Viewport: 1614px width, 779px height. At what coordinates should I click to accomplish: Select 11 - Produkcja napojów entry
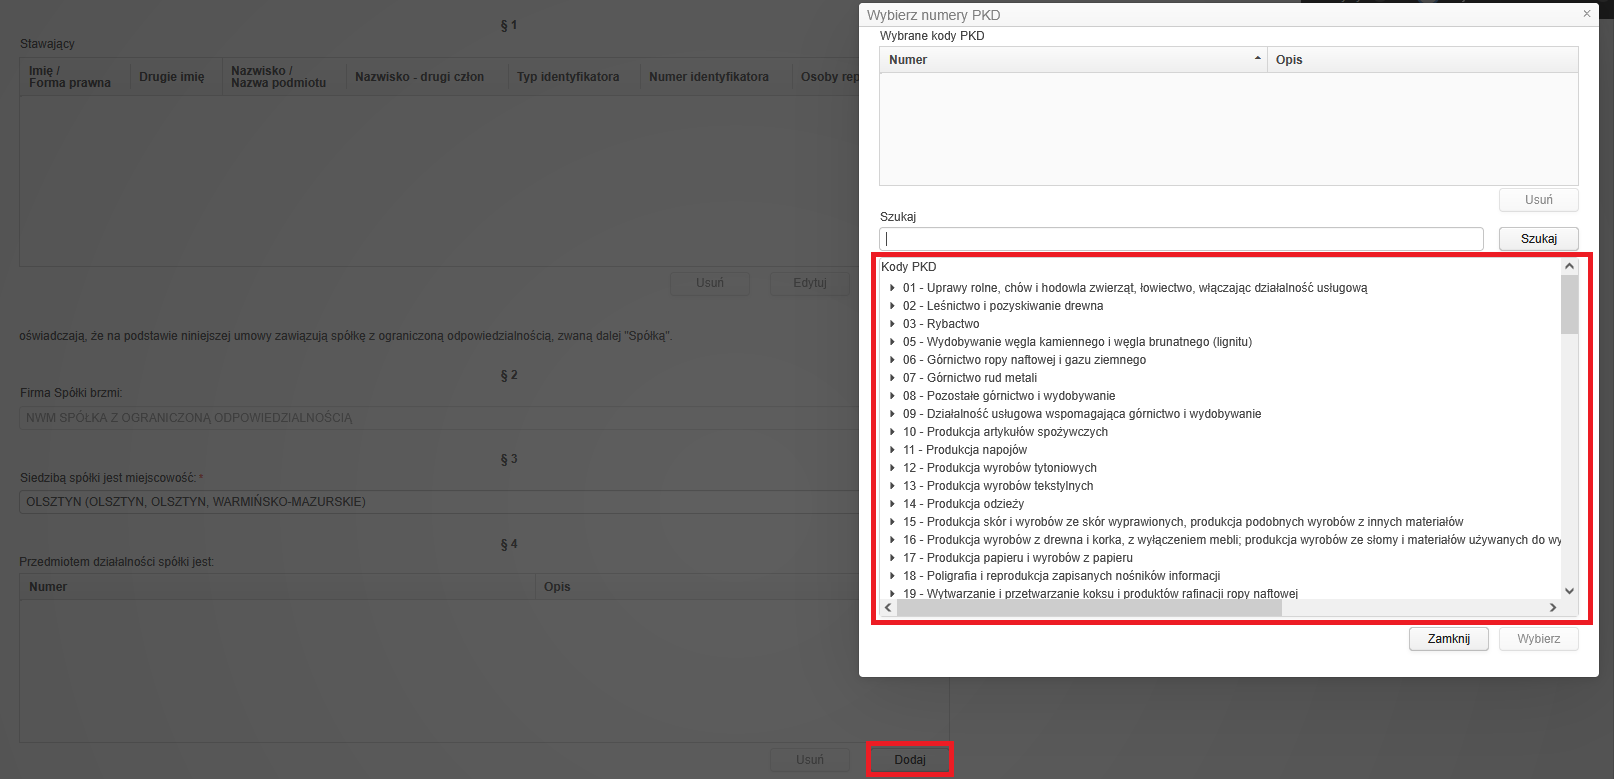click(965, 450)
